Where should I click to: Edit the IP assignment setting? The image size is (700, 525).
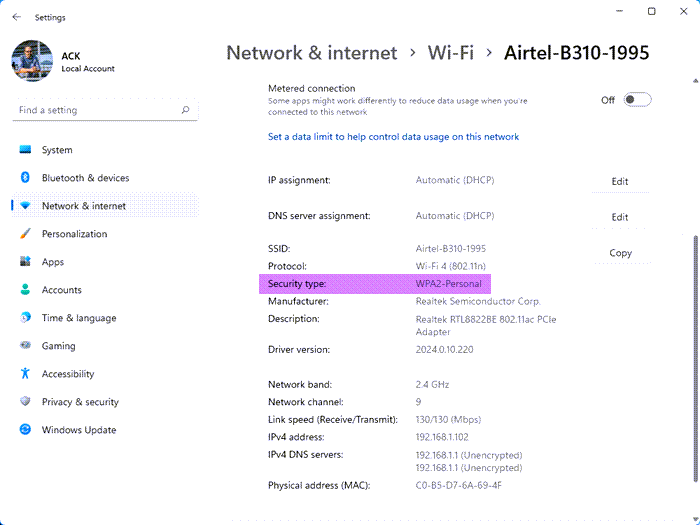point(620,181)
